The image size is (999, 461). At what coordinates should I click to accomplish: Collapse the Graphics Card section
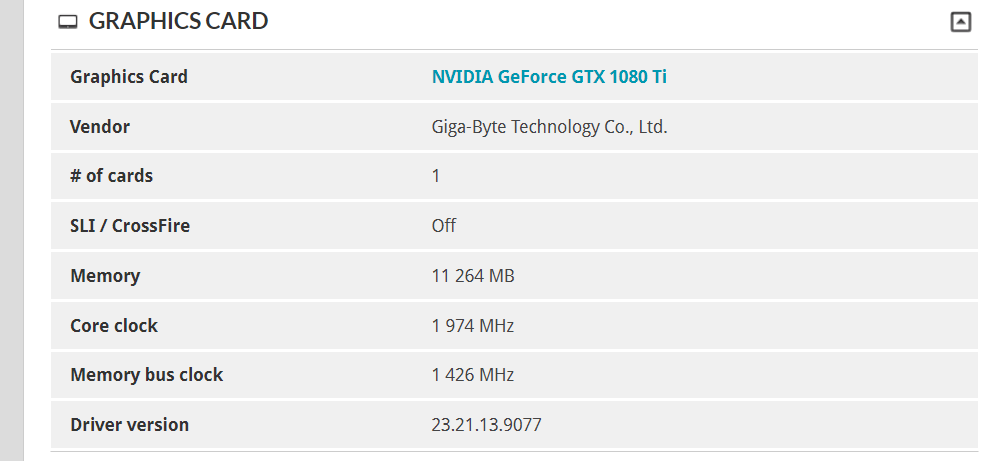click(x=961, y=22)
